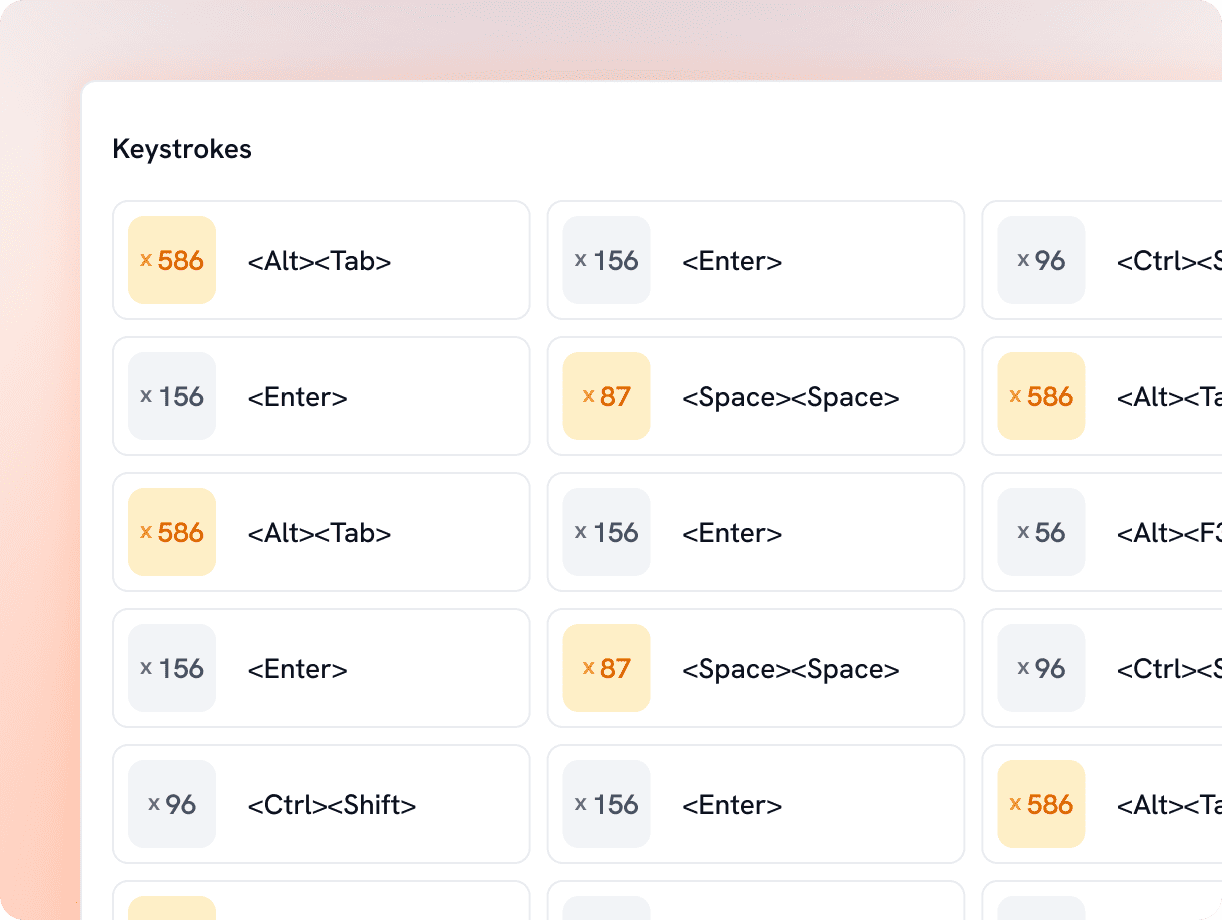Click the <Enter> card in the third row

[x=755, y=533]
